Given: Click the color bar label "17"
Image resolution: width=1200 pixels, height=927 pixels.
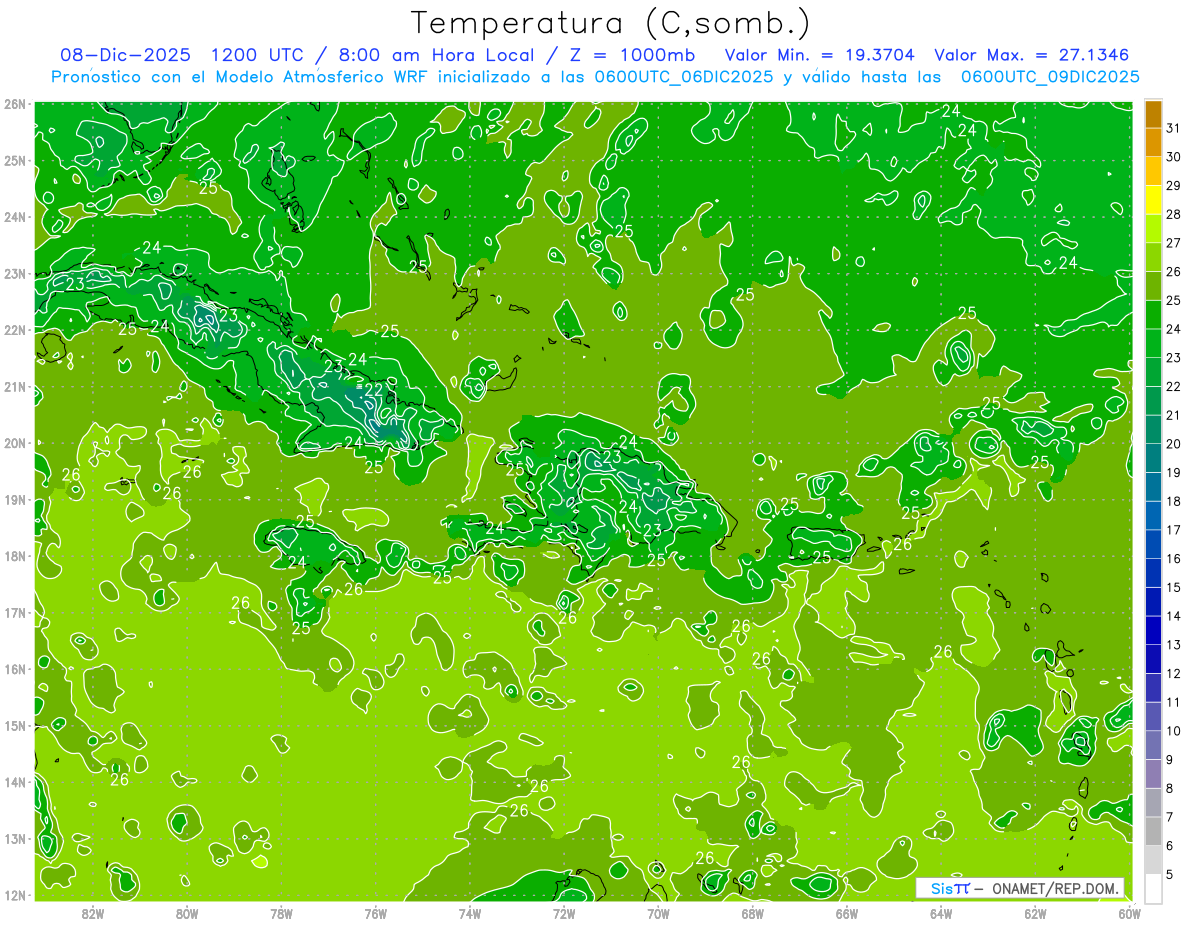Looking at the screenshot, I should tap(1173, 530).
